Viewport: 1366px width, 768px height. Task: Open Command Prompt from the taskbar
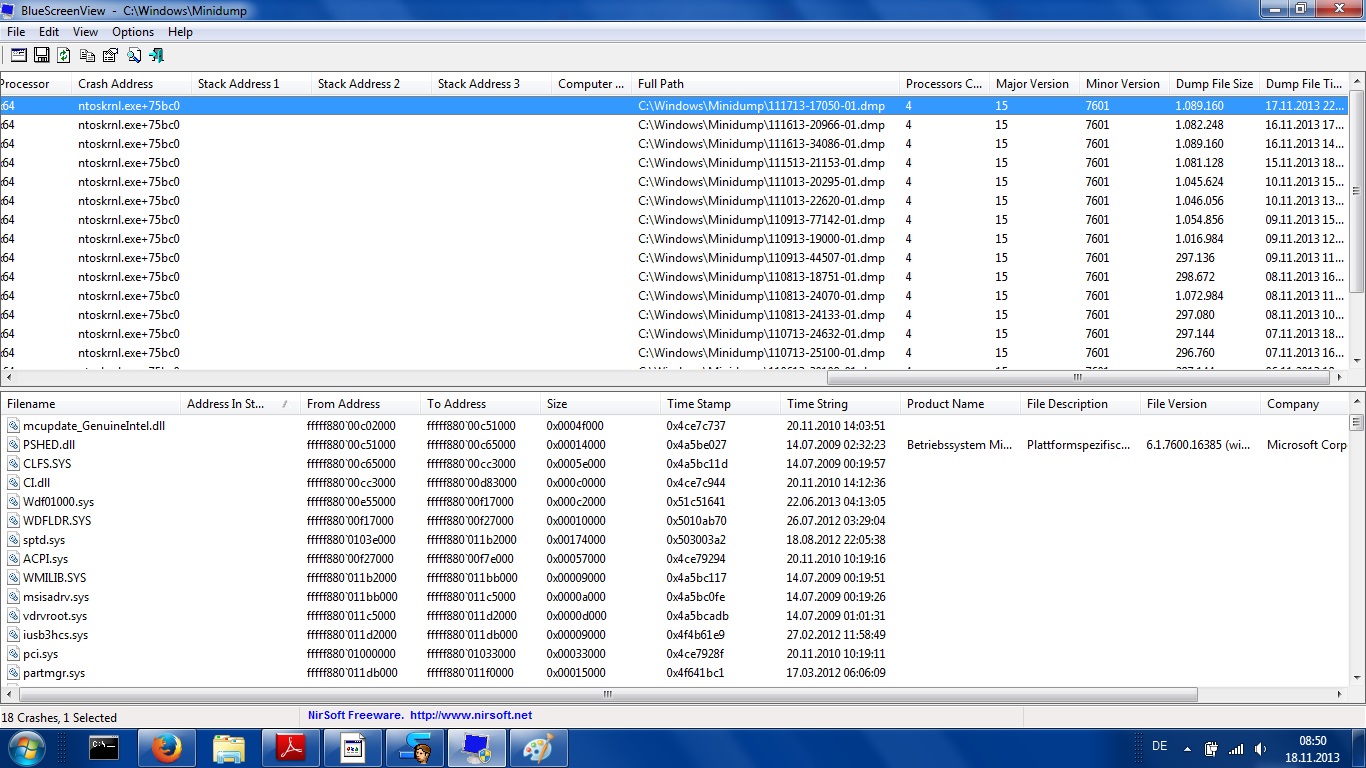click(104, 747)
